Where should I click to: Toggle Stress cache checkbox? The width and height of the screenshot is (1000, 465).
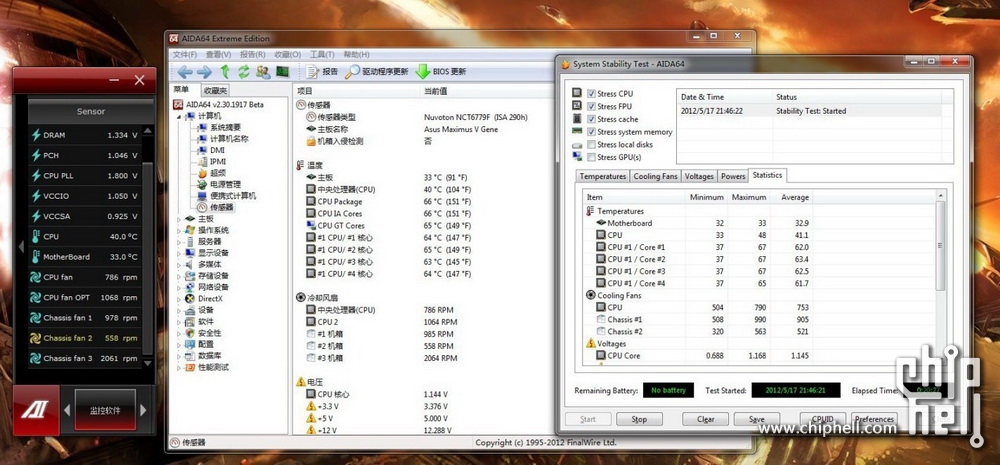click(591, 119)
